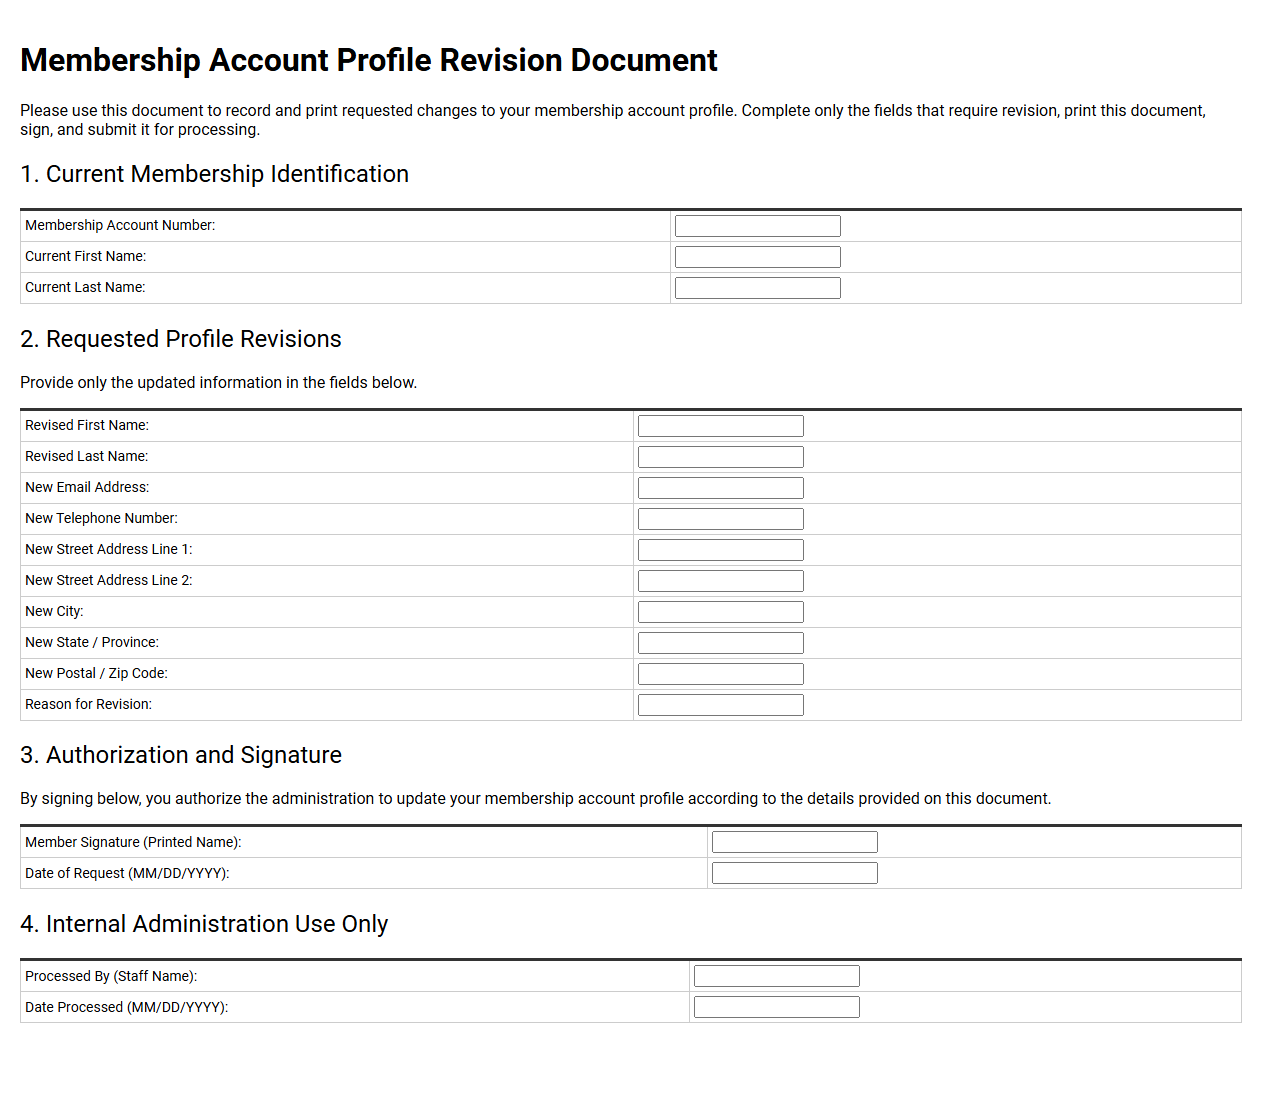Click the 'New Email Address:' label

87,488
